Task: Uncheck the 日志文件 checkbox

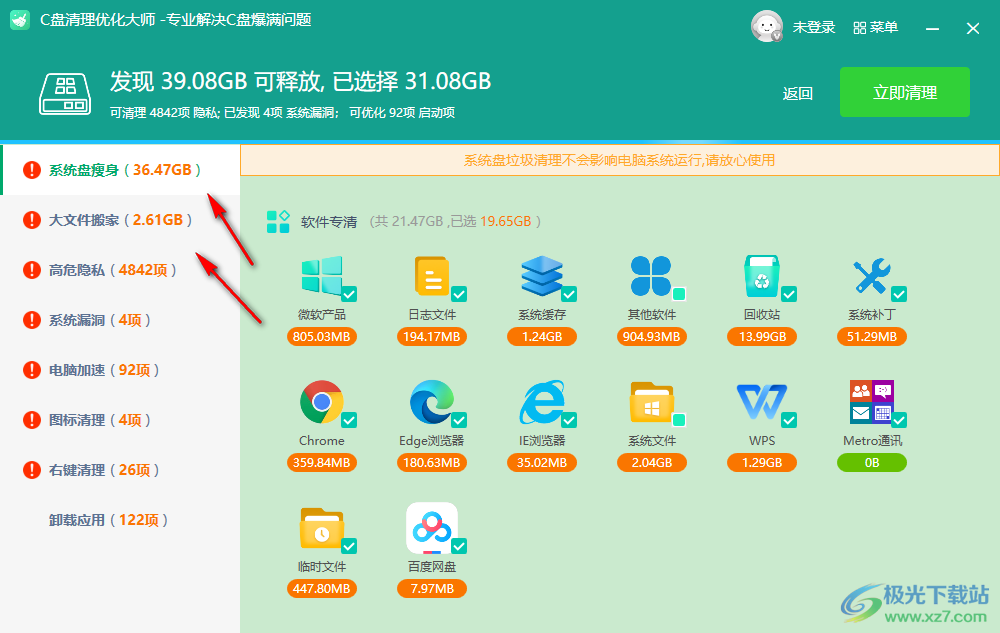Action: [x=459, y=294]
